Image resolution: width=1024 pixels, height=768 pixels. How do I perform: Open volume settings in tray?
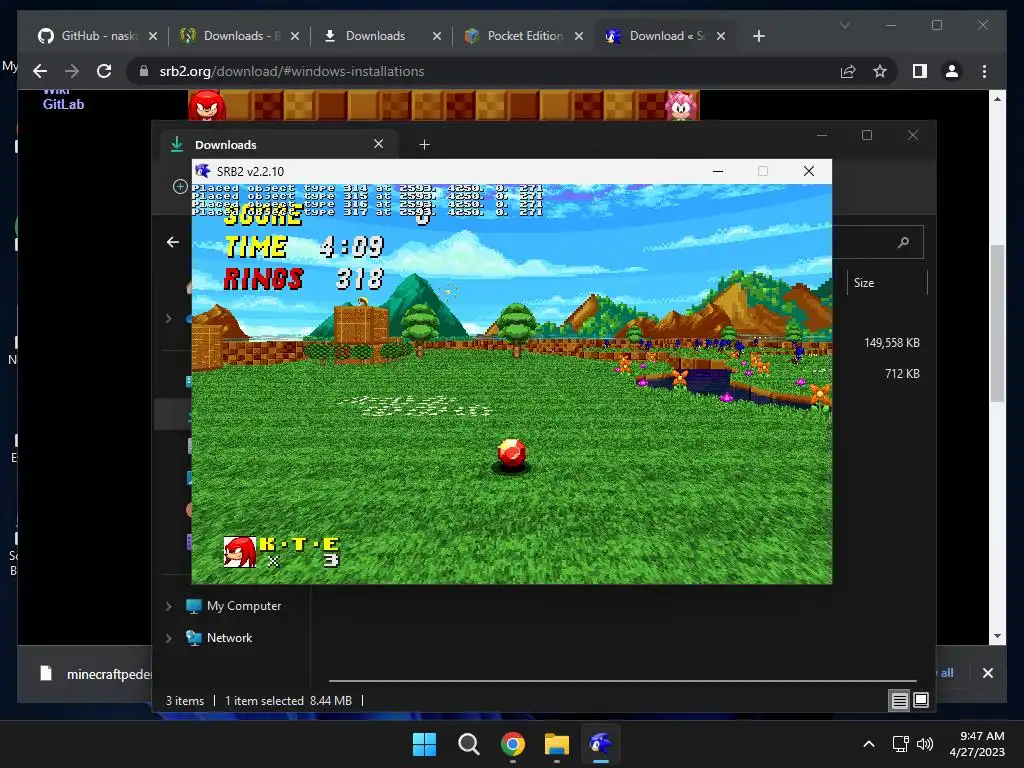(925, 744)
